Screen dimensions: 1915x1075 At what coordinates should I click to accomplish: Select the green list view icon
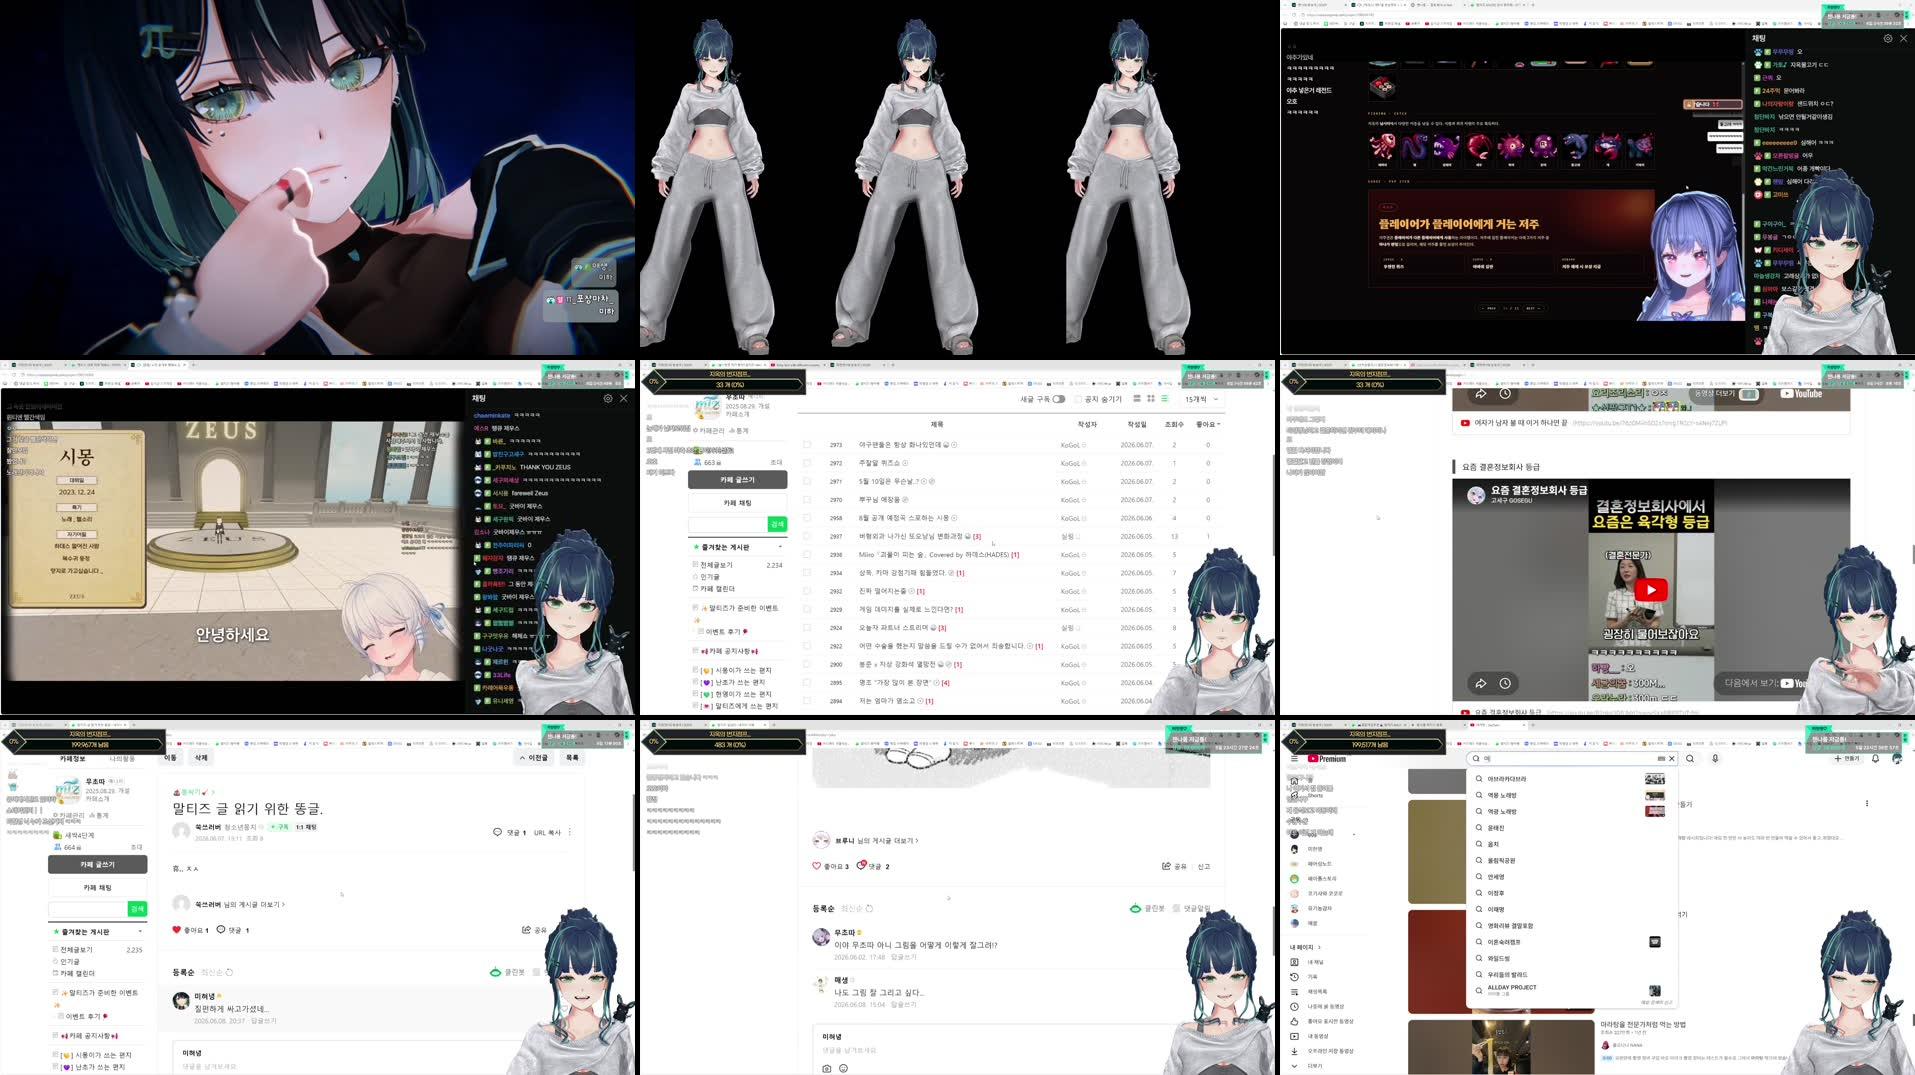pyautogui.click(x=1164, y=399)
